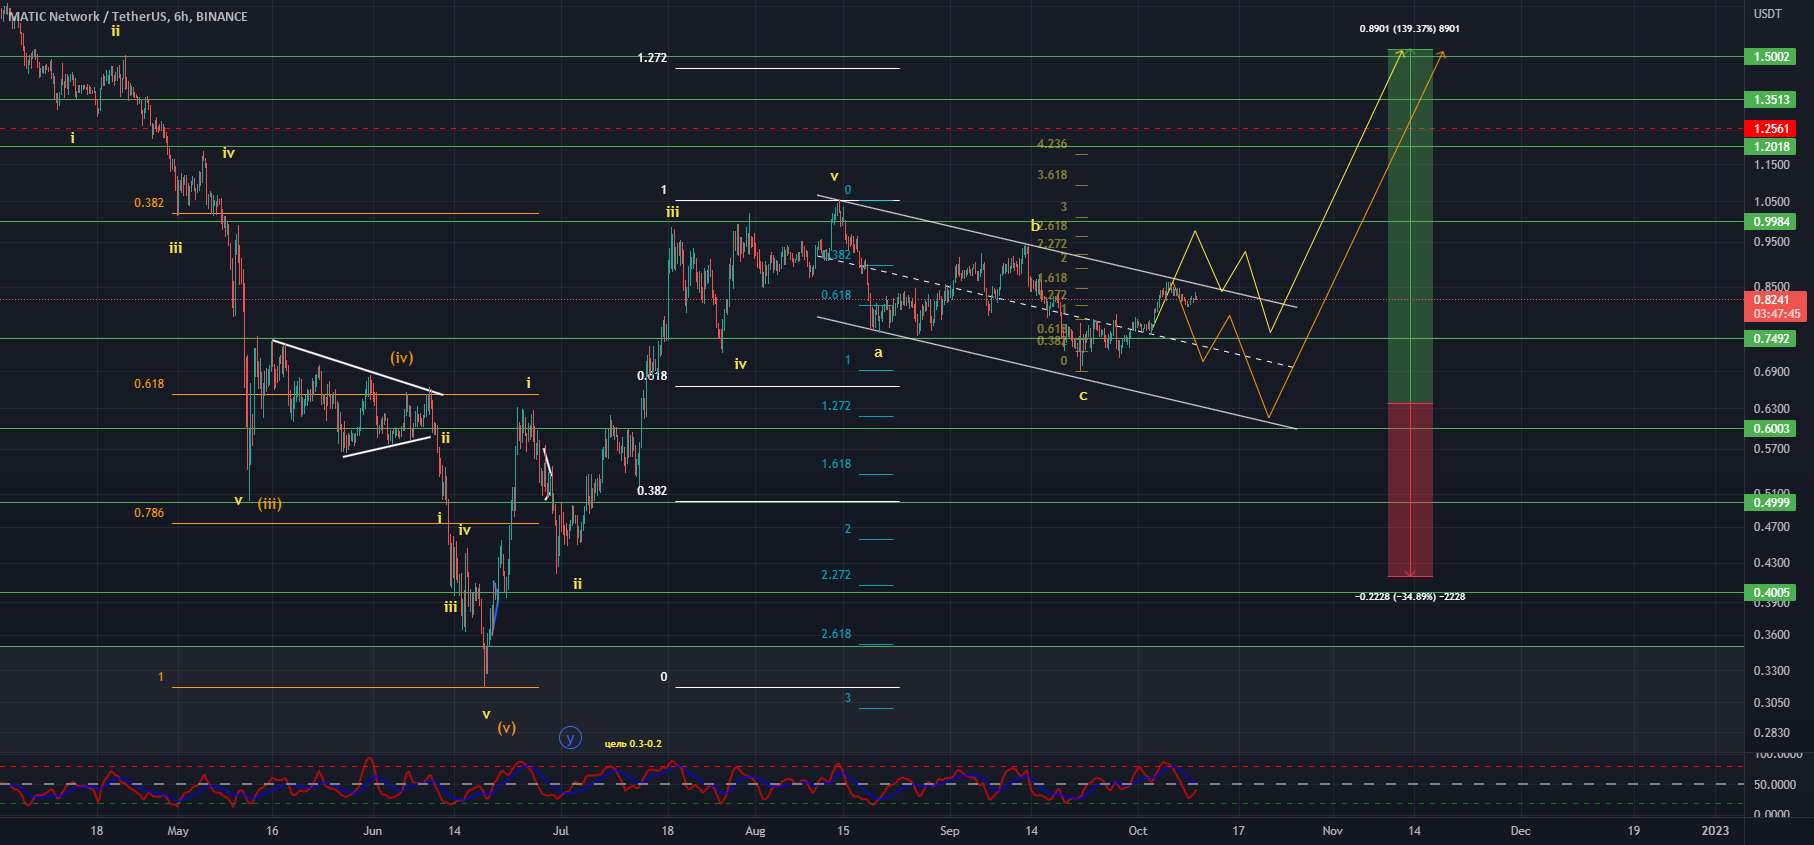Click the circled blue y wave label
This screenshot has height=845, width=1814.
[570, 739]
